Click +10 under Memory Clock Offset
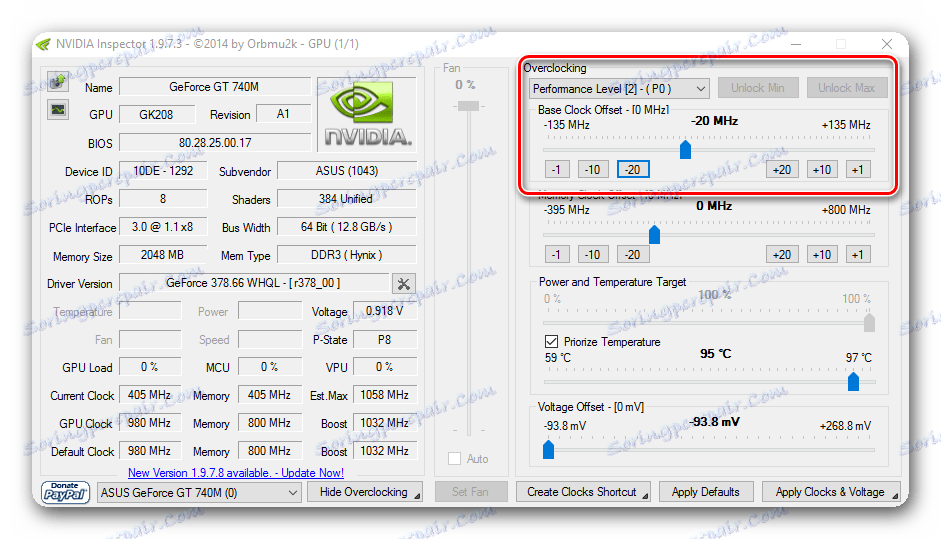 [822, 254]
